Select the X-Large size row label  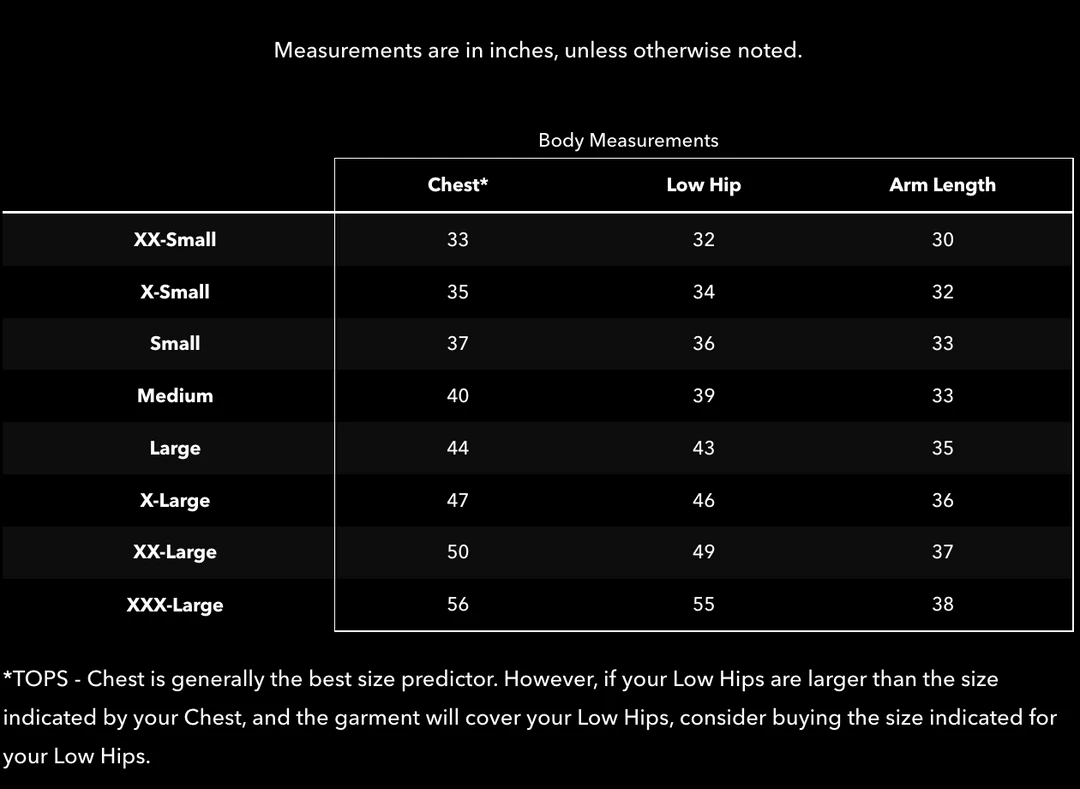[175, 500]
